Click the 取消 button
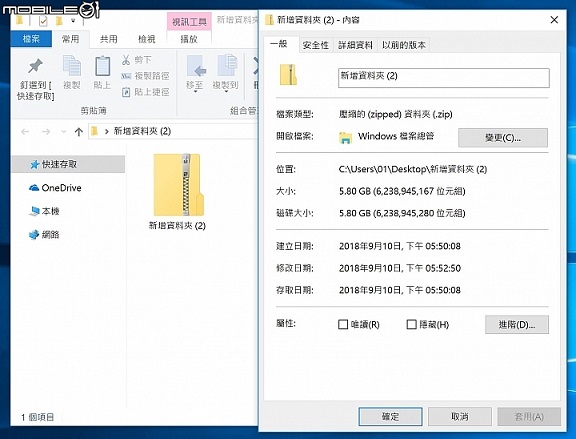 tap(460, 417)
